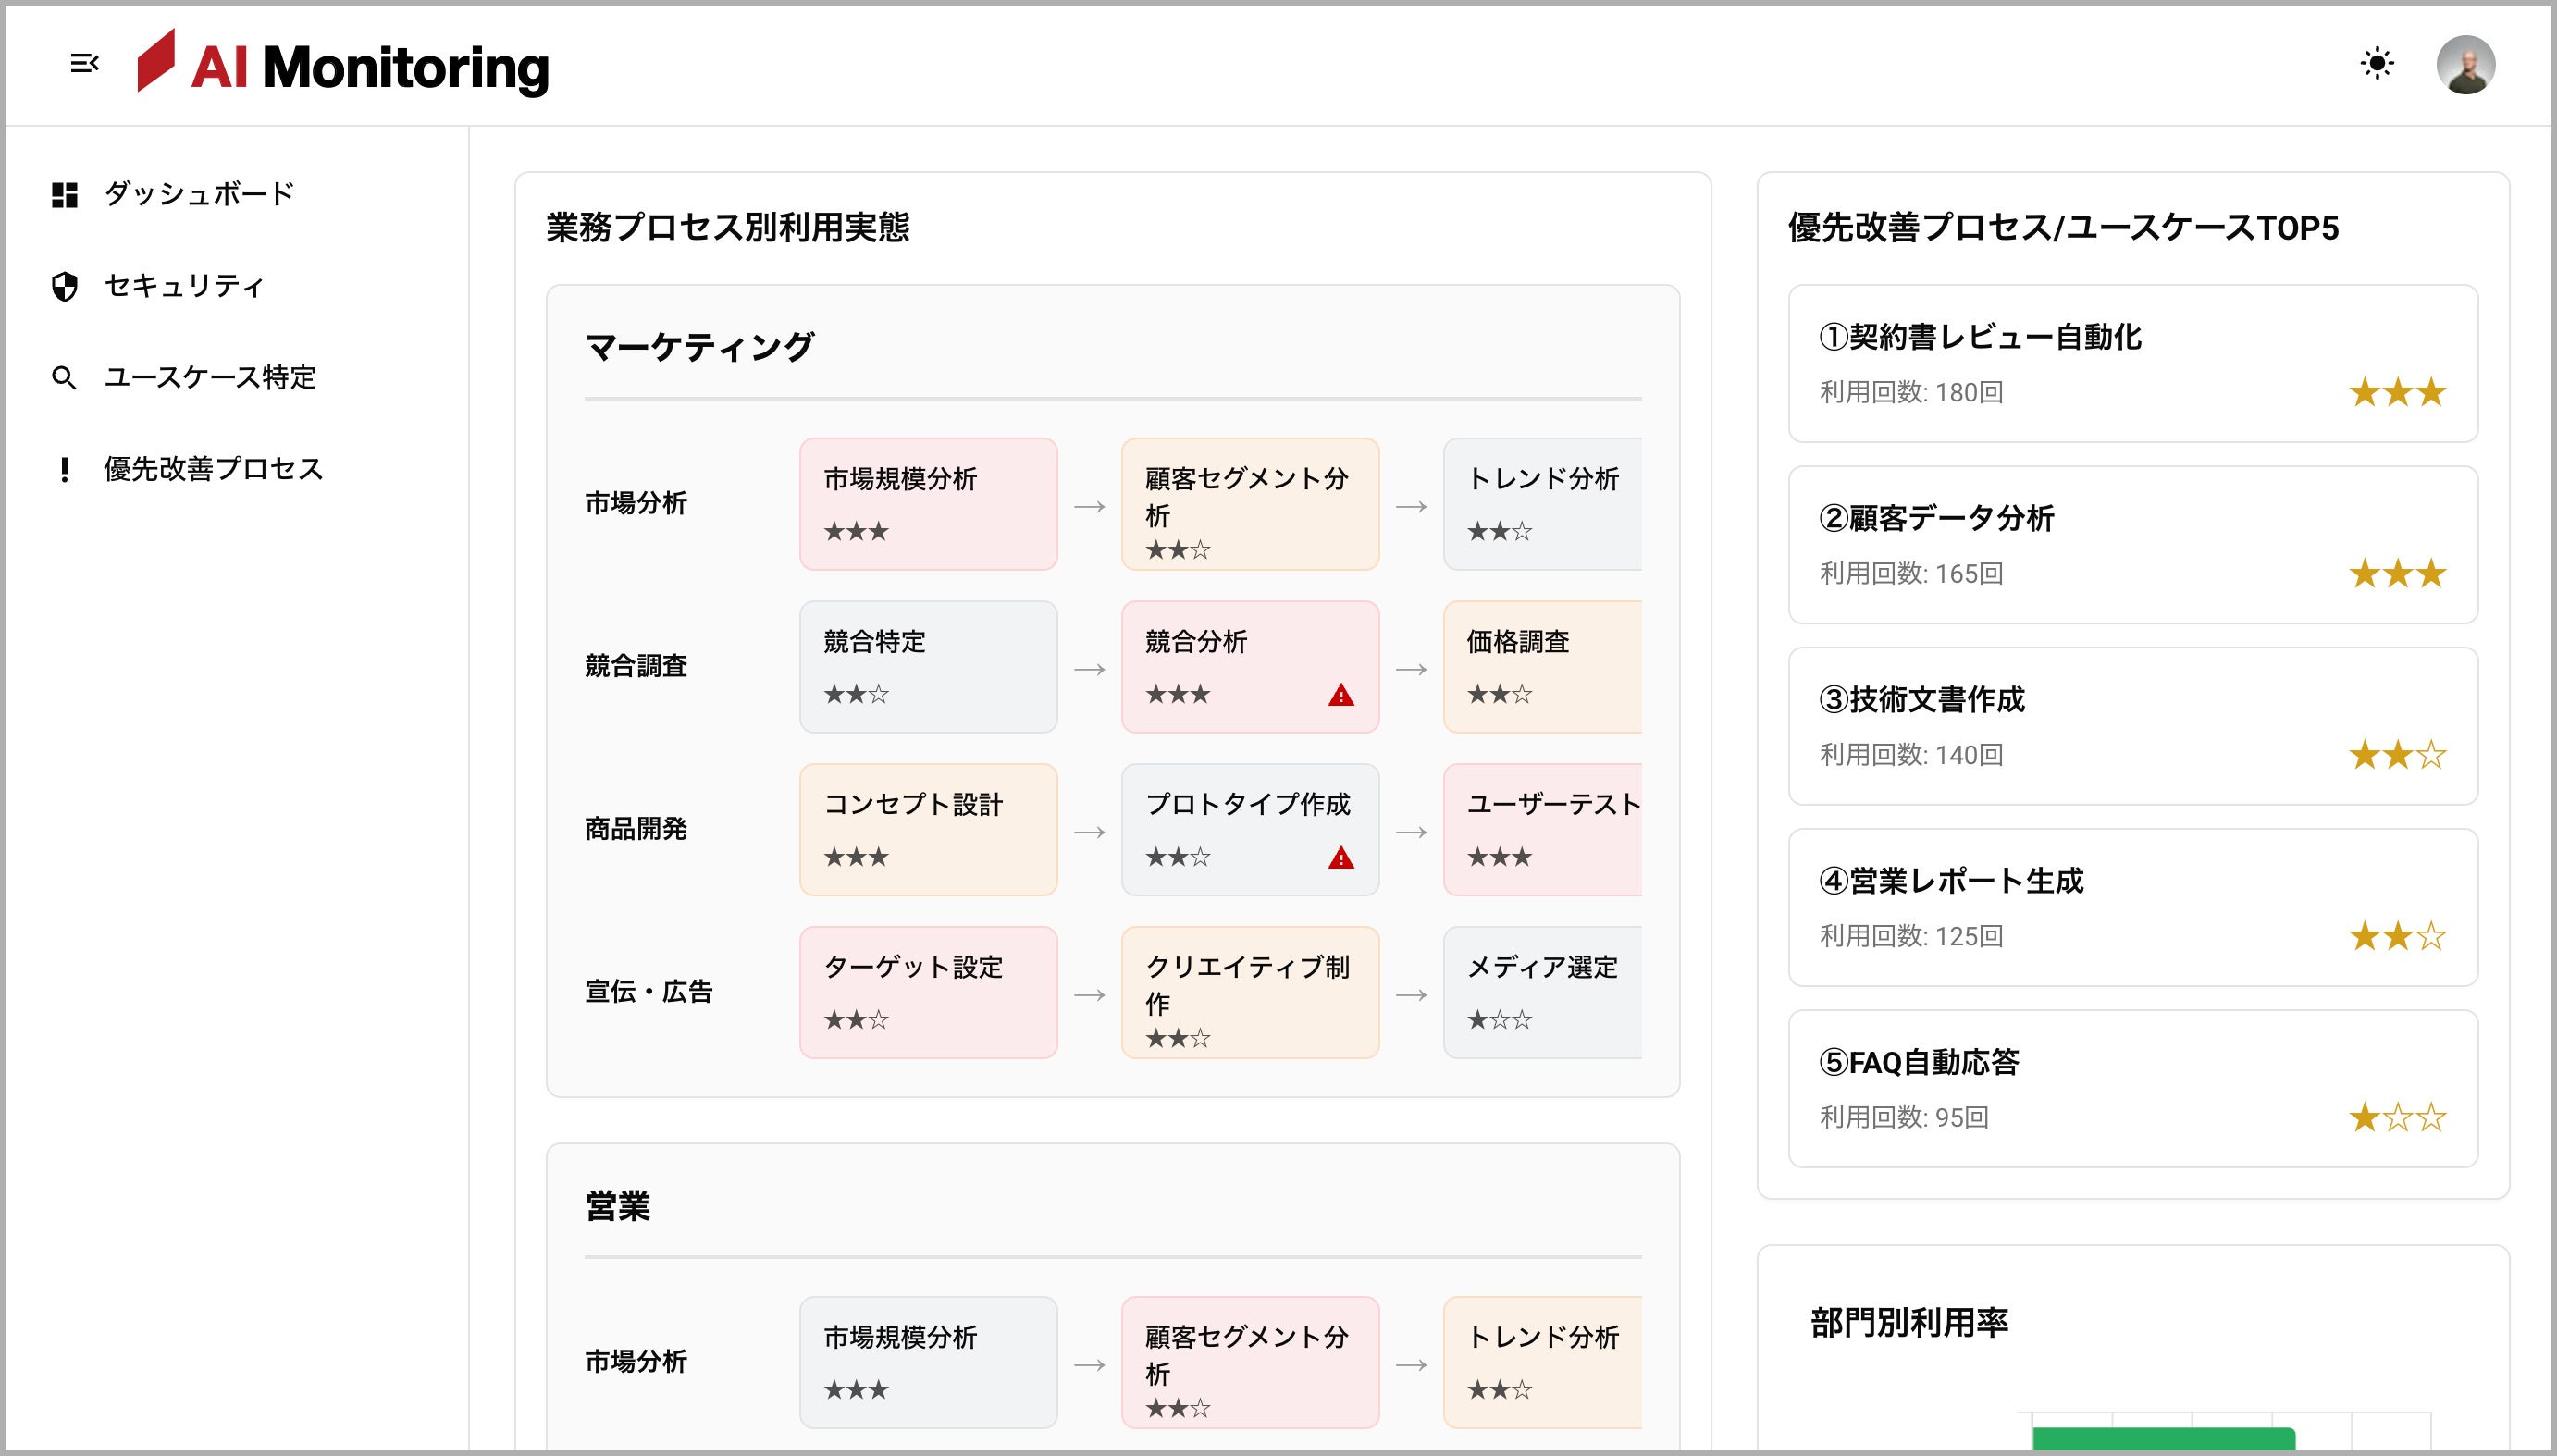Click warning triangle on プロトタイプ作成 card
The width and height of the screenshot is (2557, 1456).
click(x=1340, y=858)
